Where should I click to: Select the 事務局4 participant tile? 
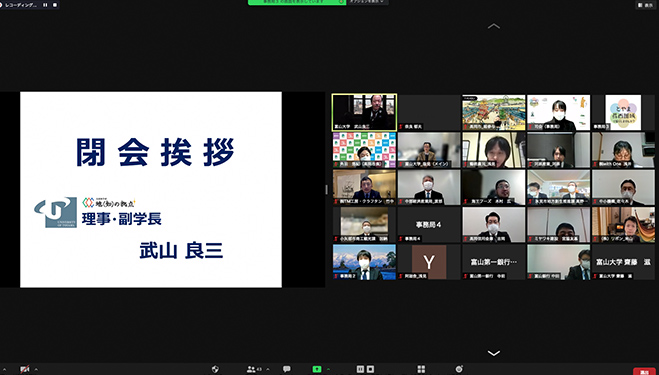point(429,225)
